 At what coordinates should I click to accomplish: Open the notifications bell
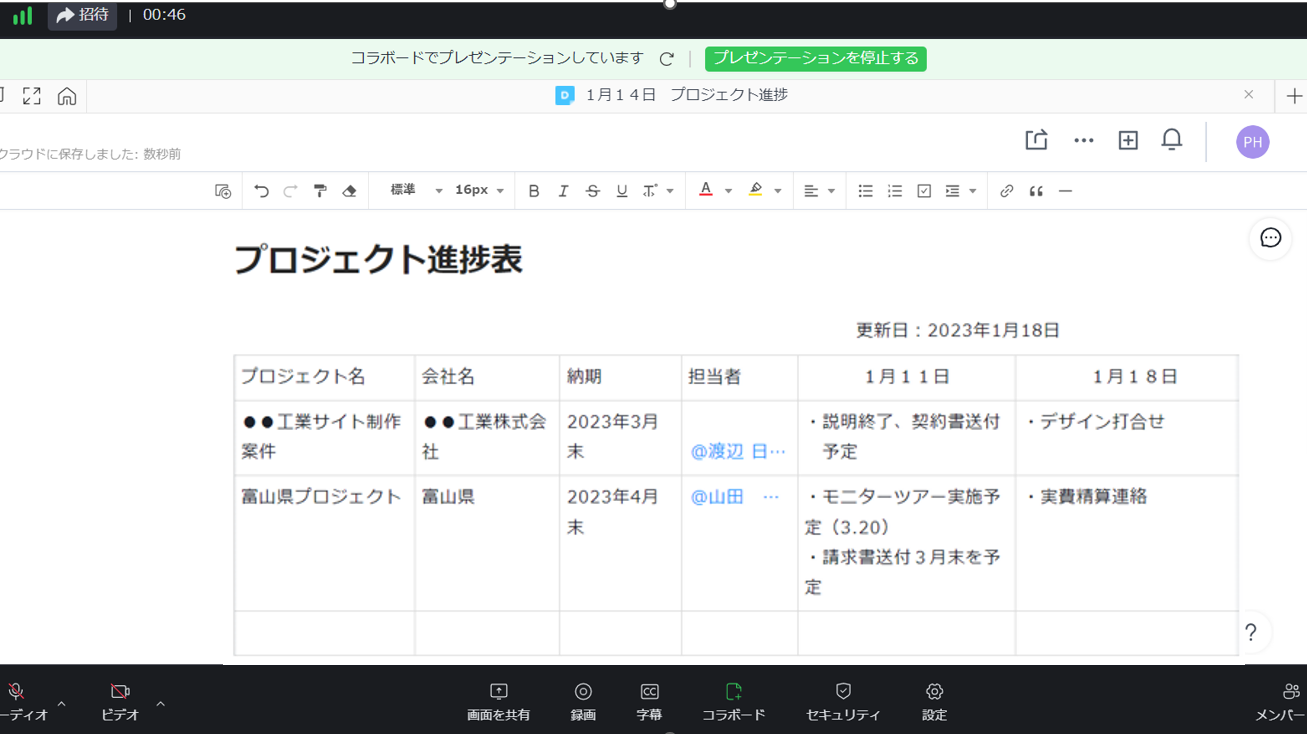(1171, 141)
